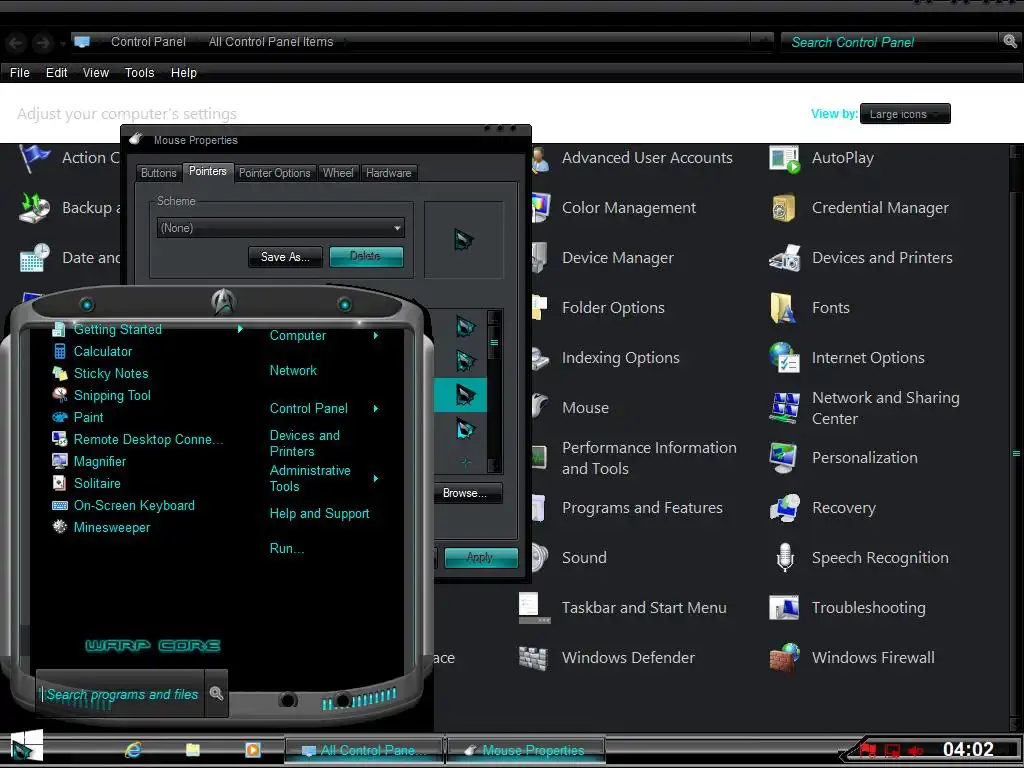Open the Tools menu

pos(140,72)
